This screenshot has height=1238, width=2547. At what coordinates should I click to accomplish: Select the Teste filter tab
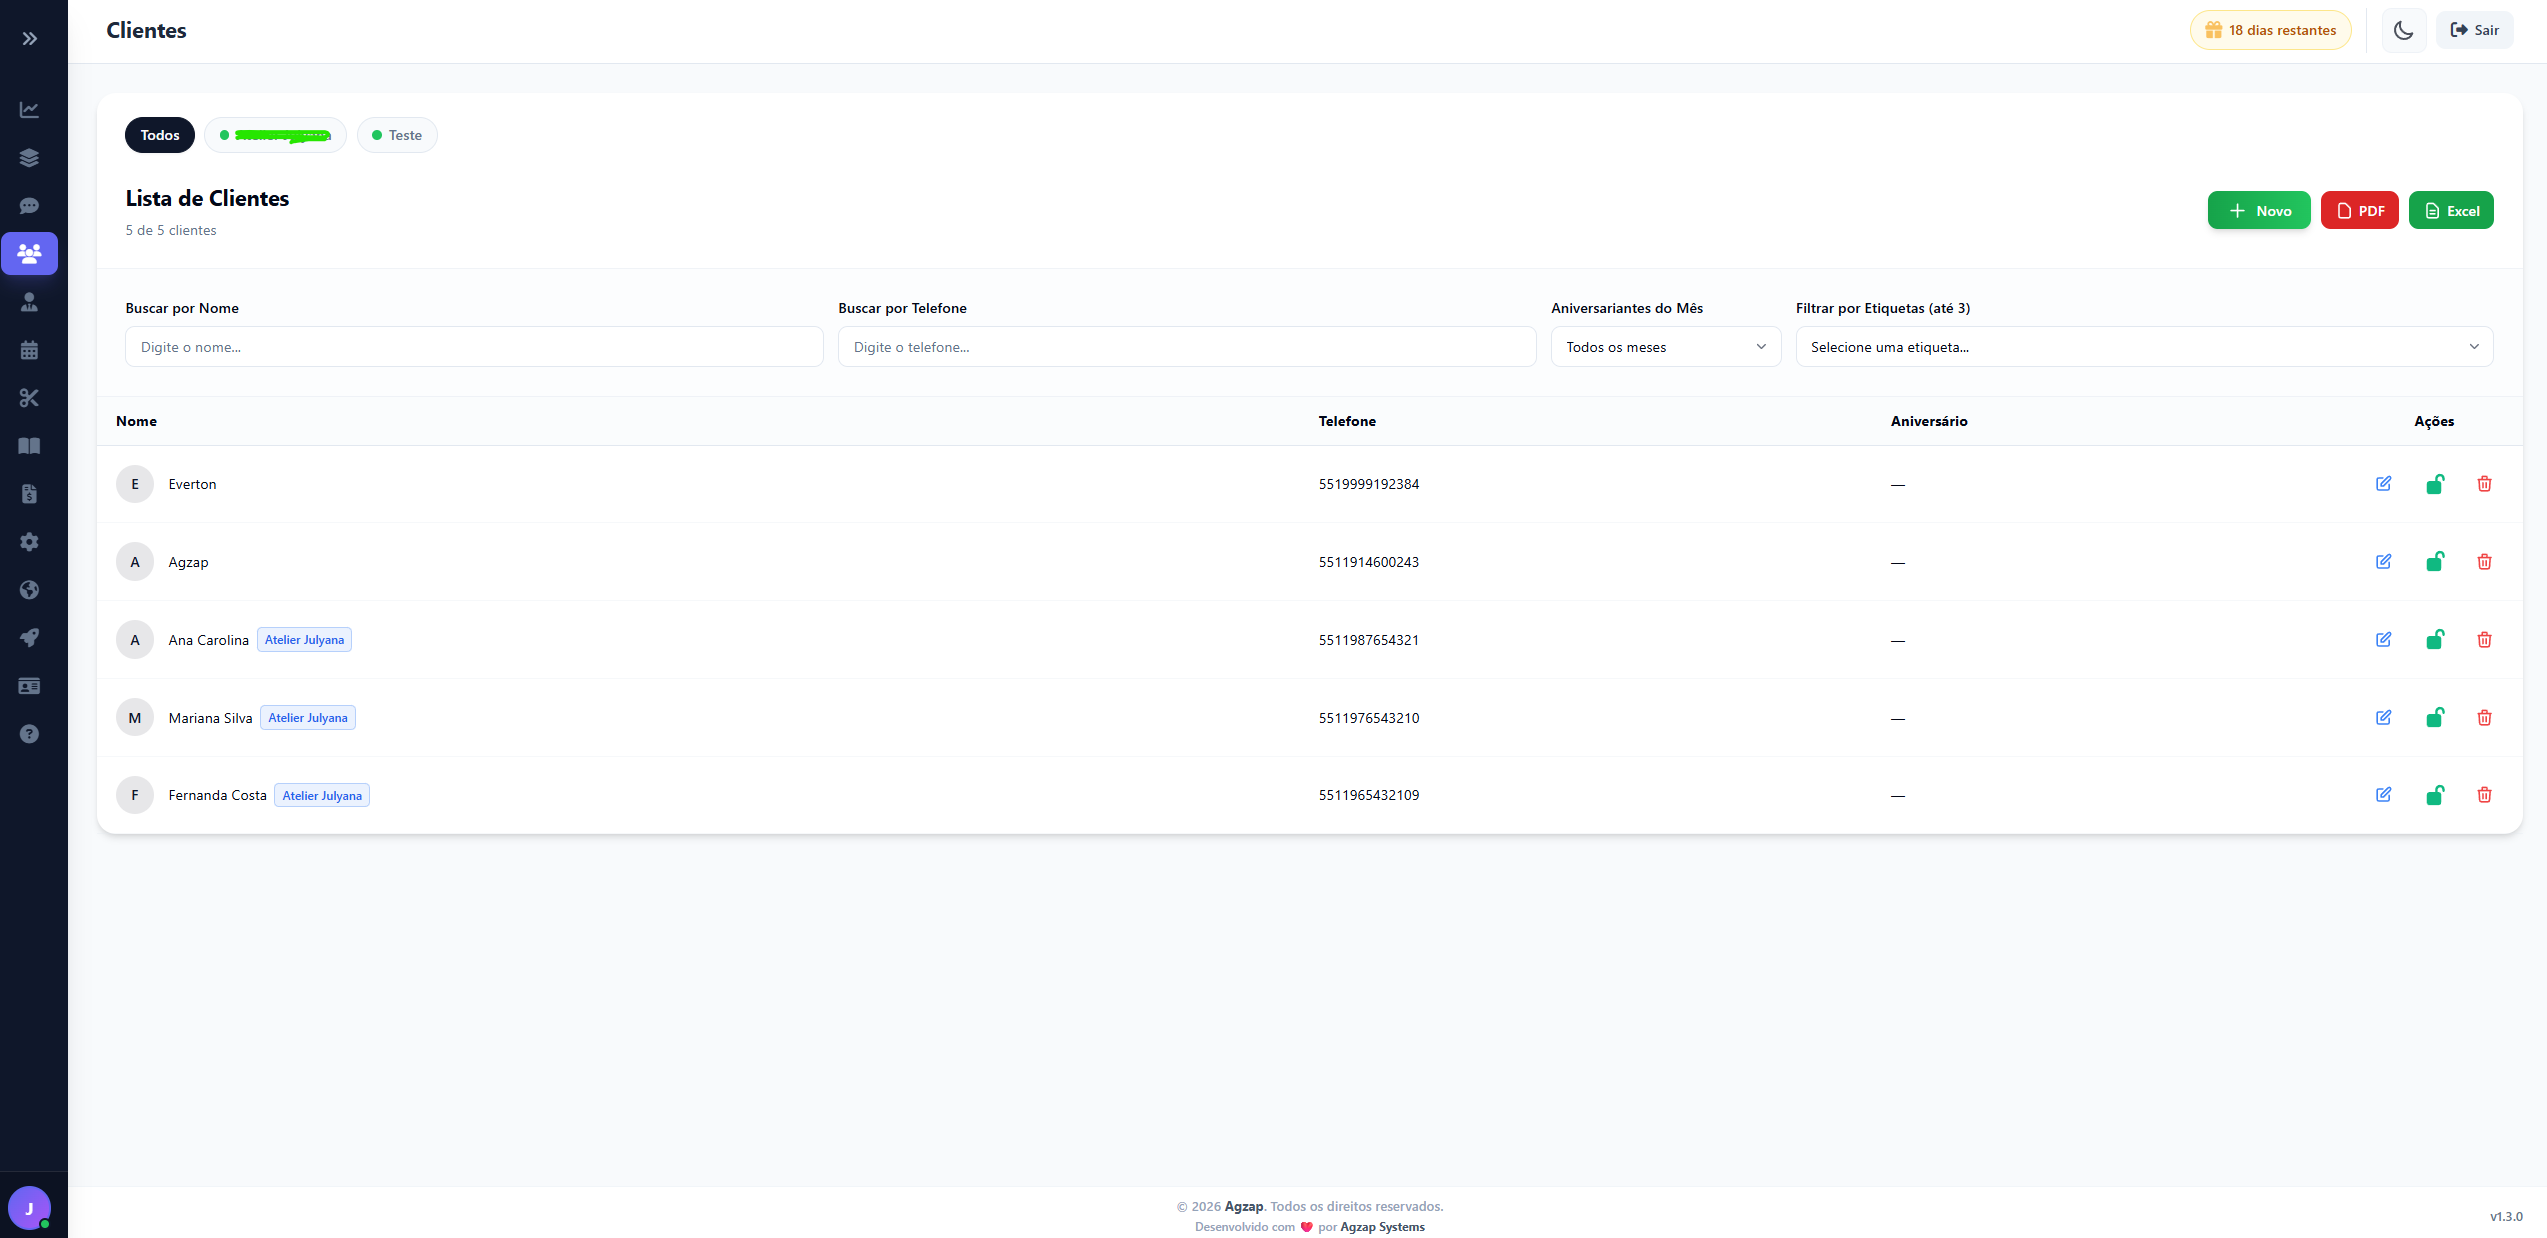[397, 135]
